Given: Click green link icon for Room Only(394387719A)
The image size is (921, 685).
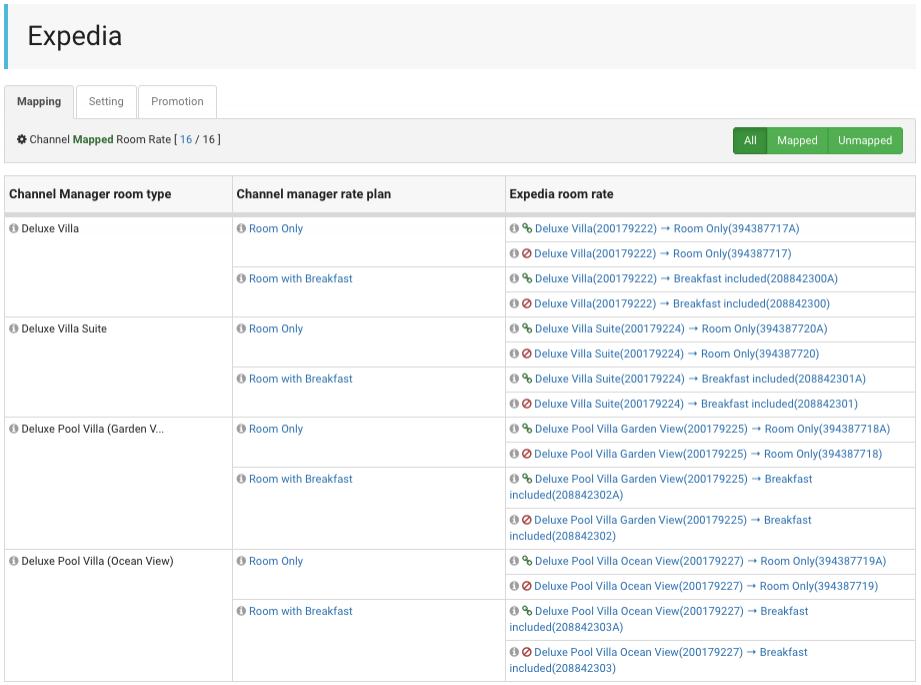Looking at the screenshot, I should point(527,561).
